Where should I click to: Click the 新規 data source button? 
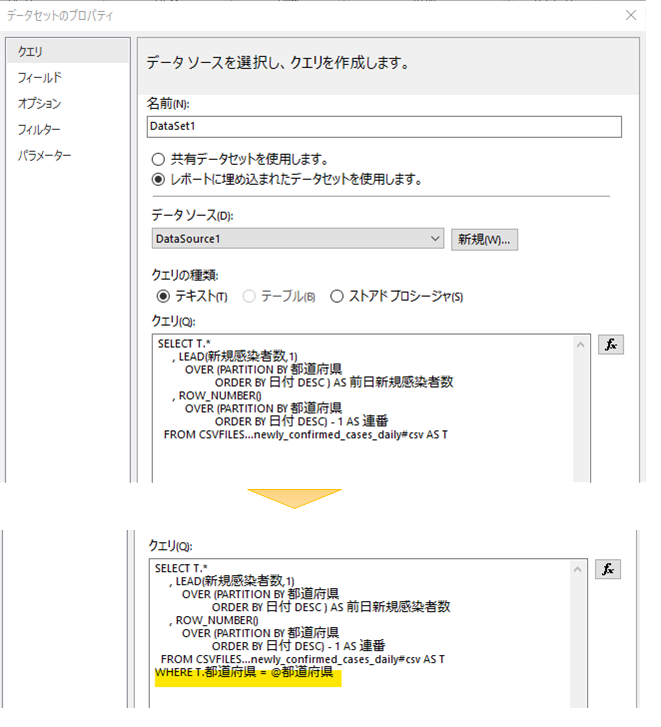(x=484, y=239)
